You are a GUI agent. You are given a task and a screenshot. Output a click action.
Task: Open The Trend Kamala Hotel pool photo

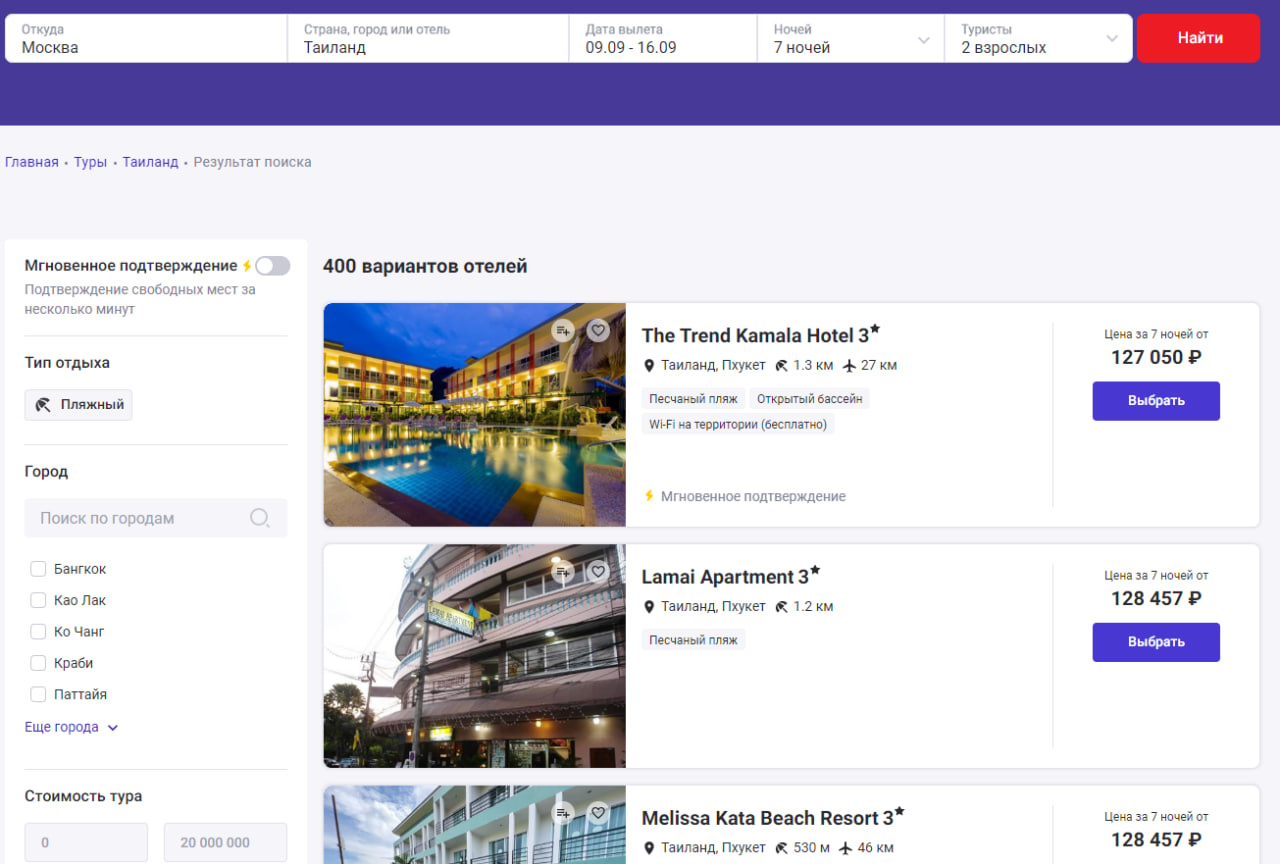tap(475, 415)
